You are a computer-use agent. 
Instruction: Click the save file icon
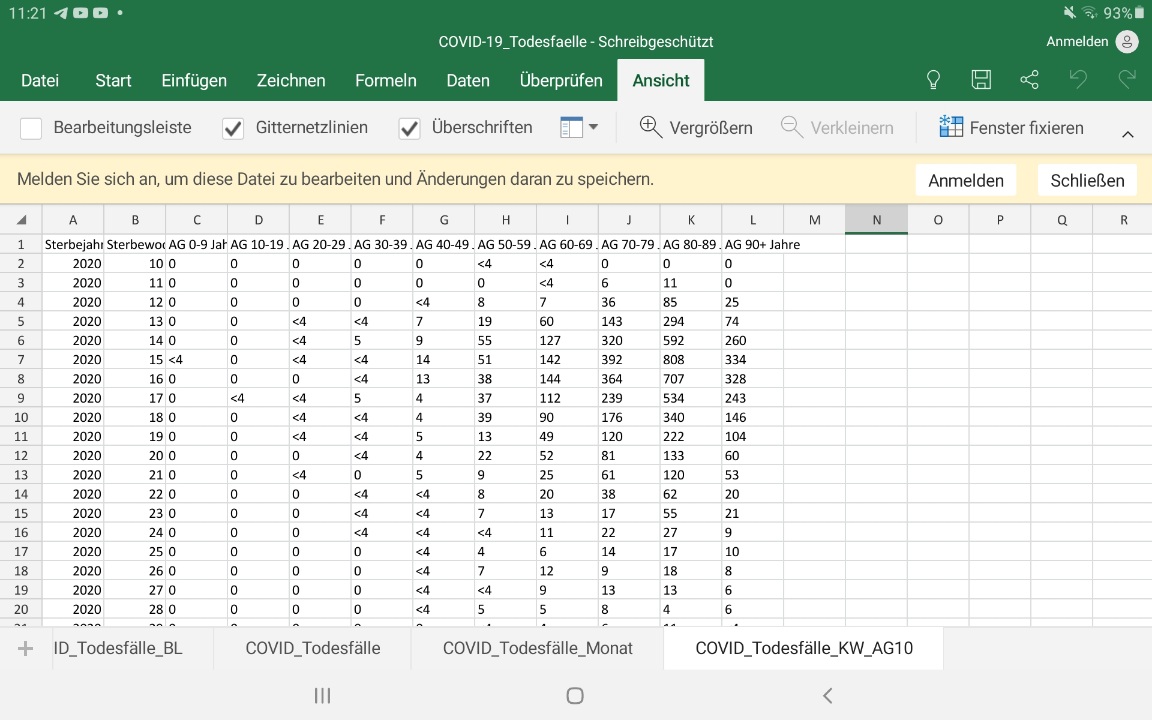981,80
